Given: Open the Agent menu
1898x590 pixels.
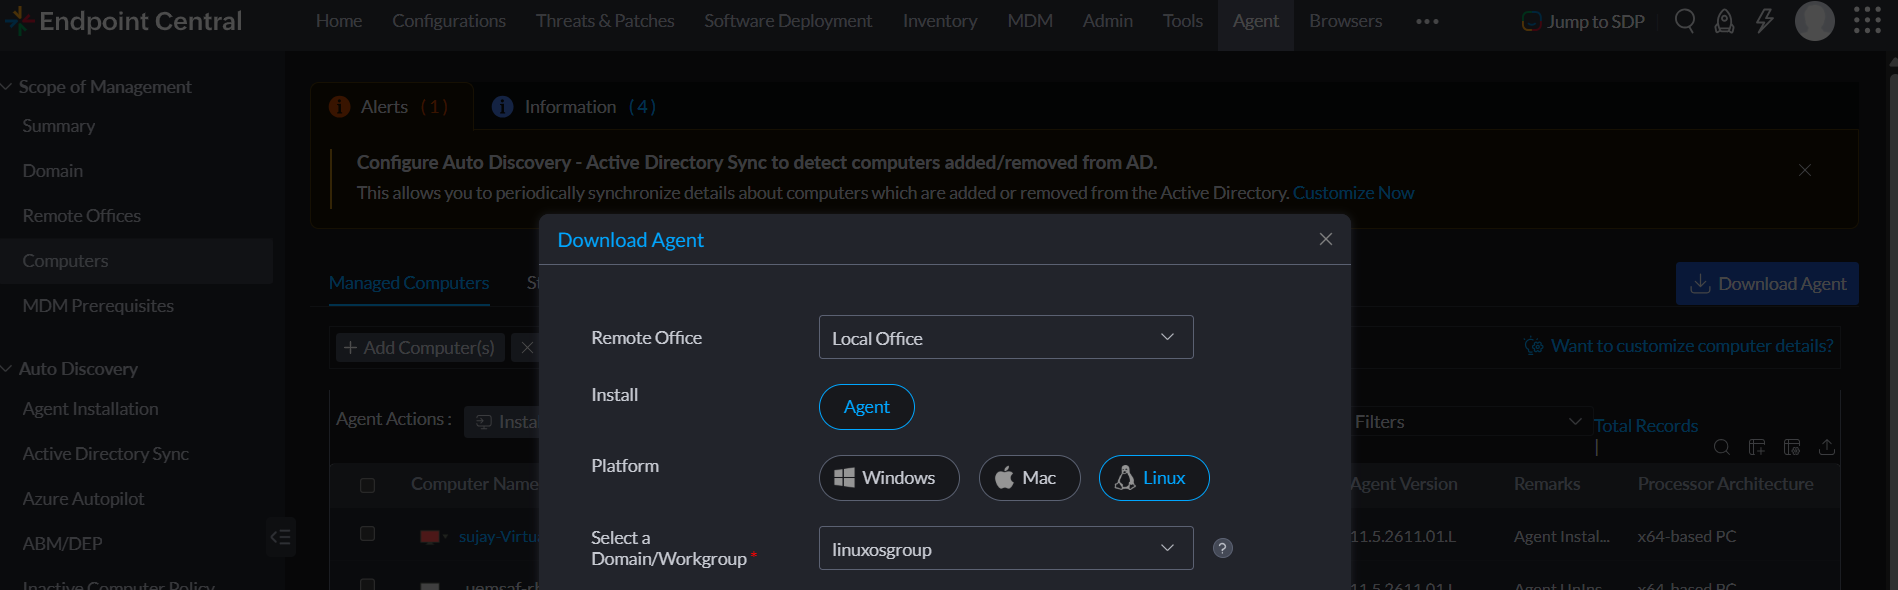Looking at the screenshot, I should click(x=1256, y=21).
